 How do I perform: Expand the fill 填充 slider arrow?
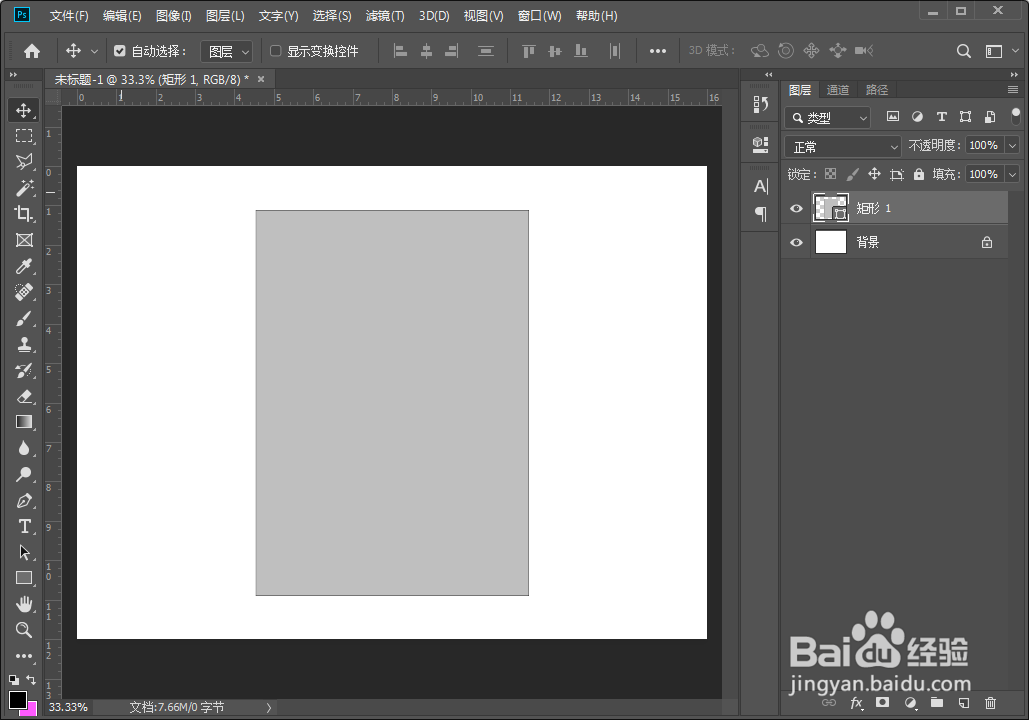(x=1013, y=174)
